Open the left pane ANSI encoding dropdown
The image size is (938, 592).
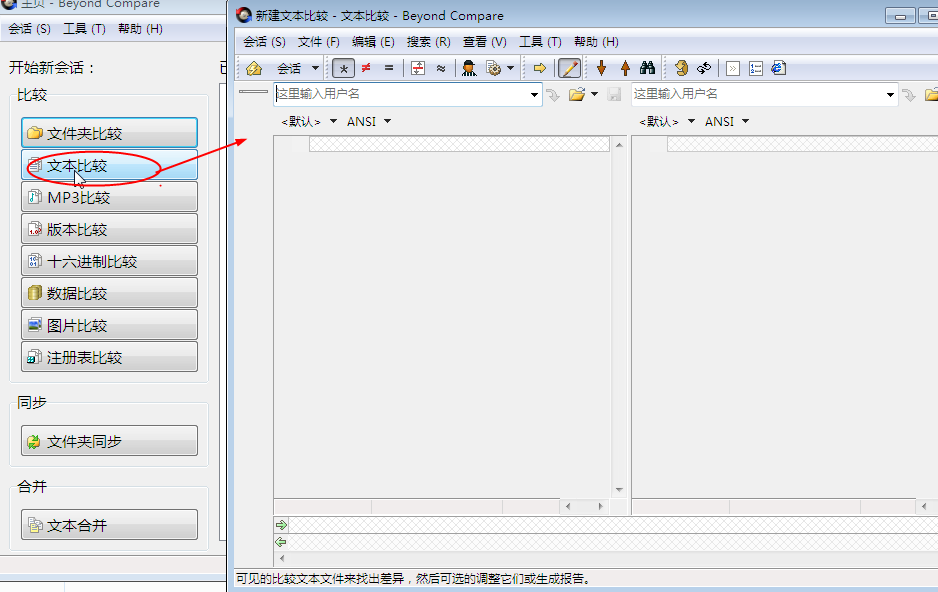tap(368, 121)
